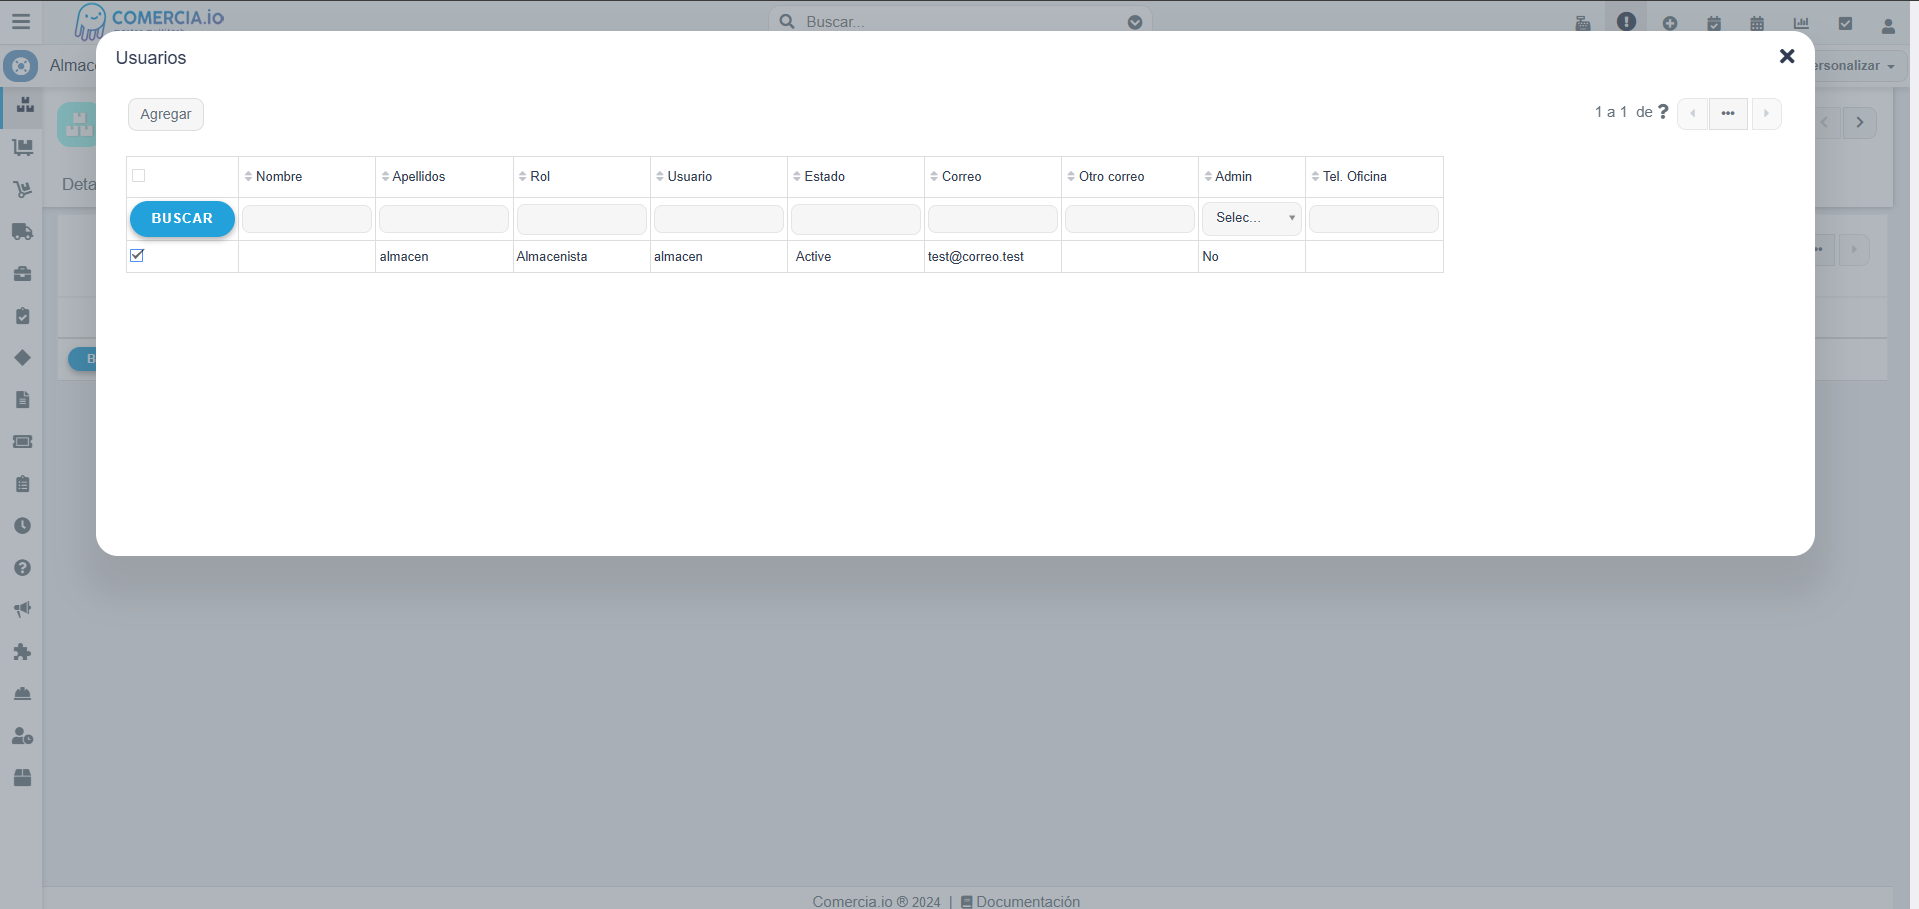Click the Rol filter field
The height and width of the screenshot is (909, 1919).
[x=582, y=219]
